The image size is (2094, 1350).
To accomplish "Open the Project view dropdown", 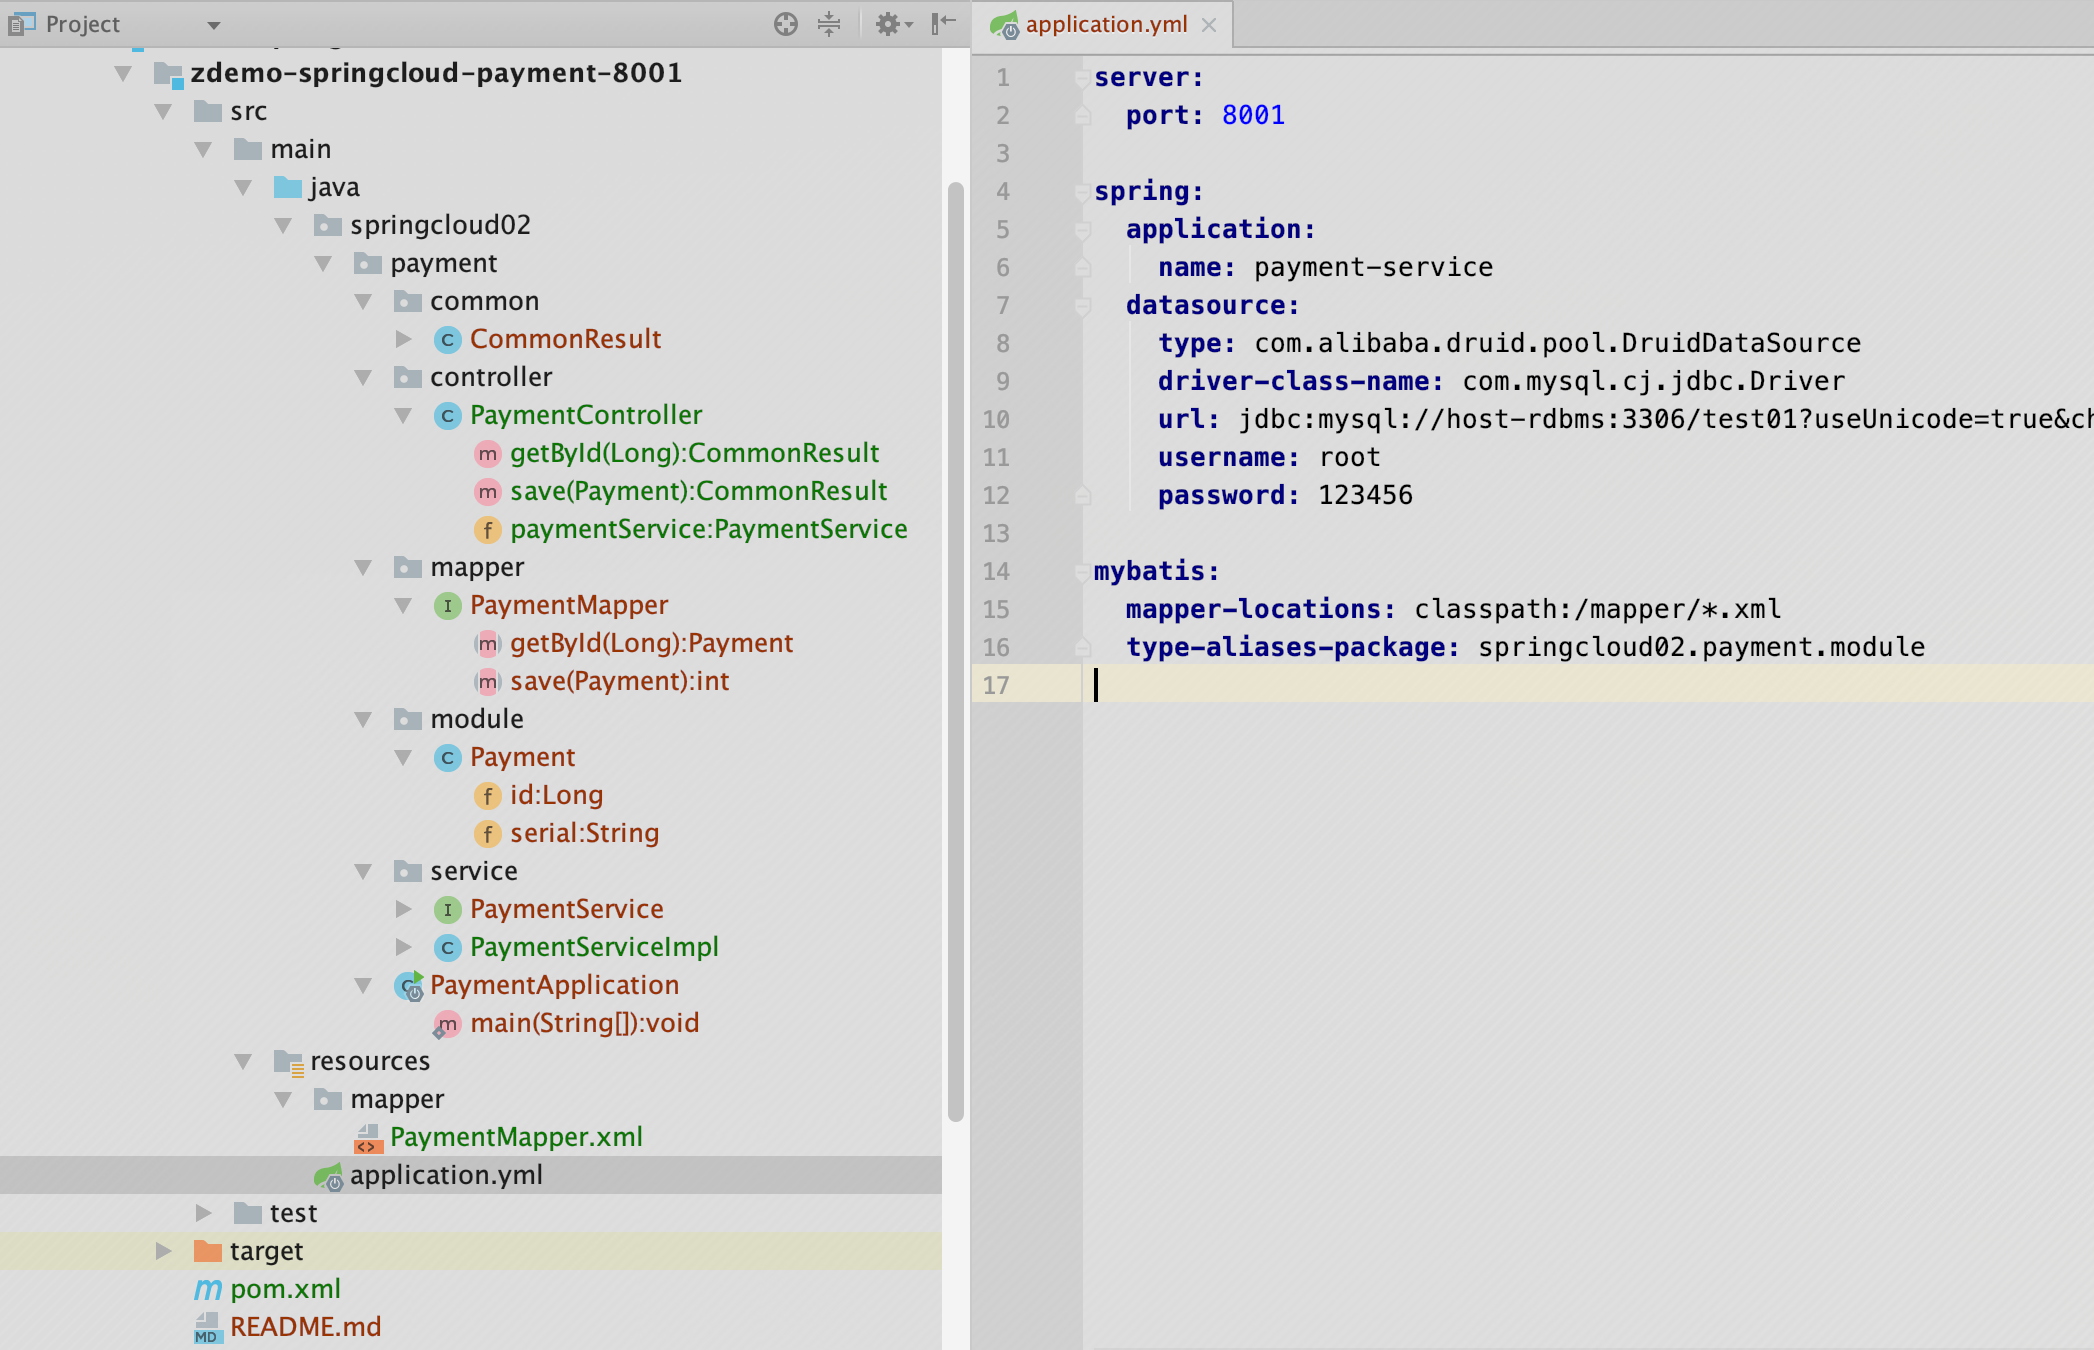I will tap(213, 25).
